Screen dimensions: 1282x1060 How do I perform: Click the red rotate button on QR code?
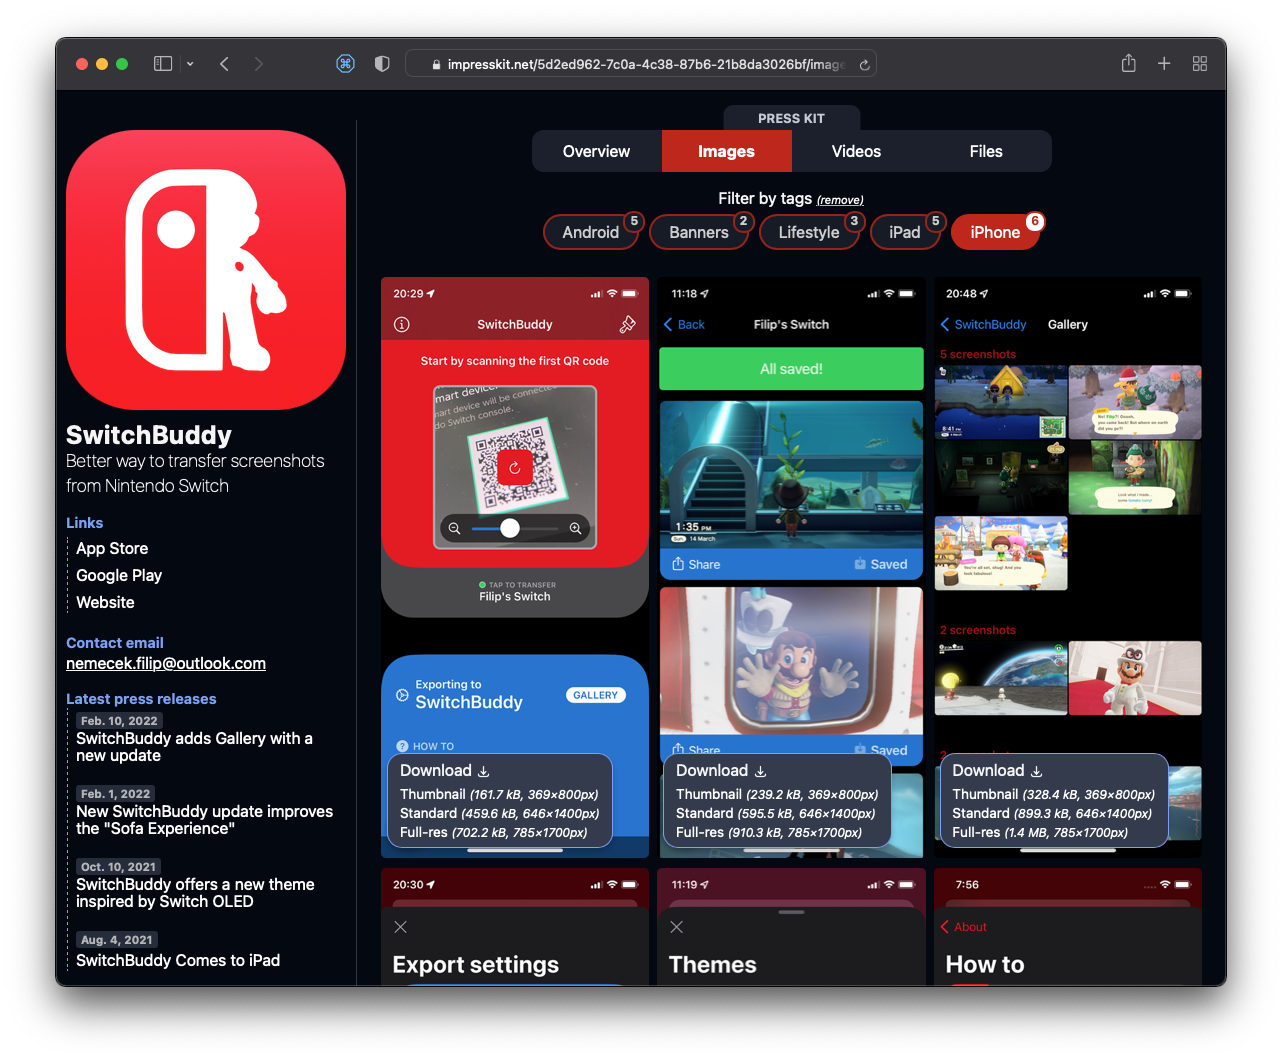(515, 467)
